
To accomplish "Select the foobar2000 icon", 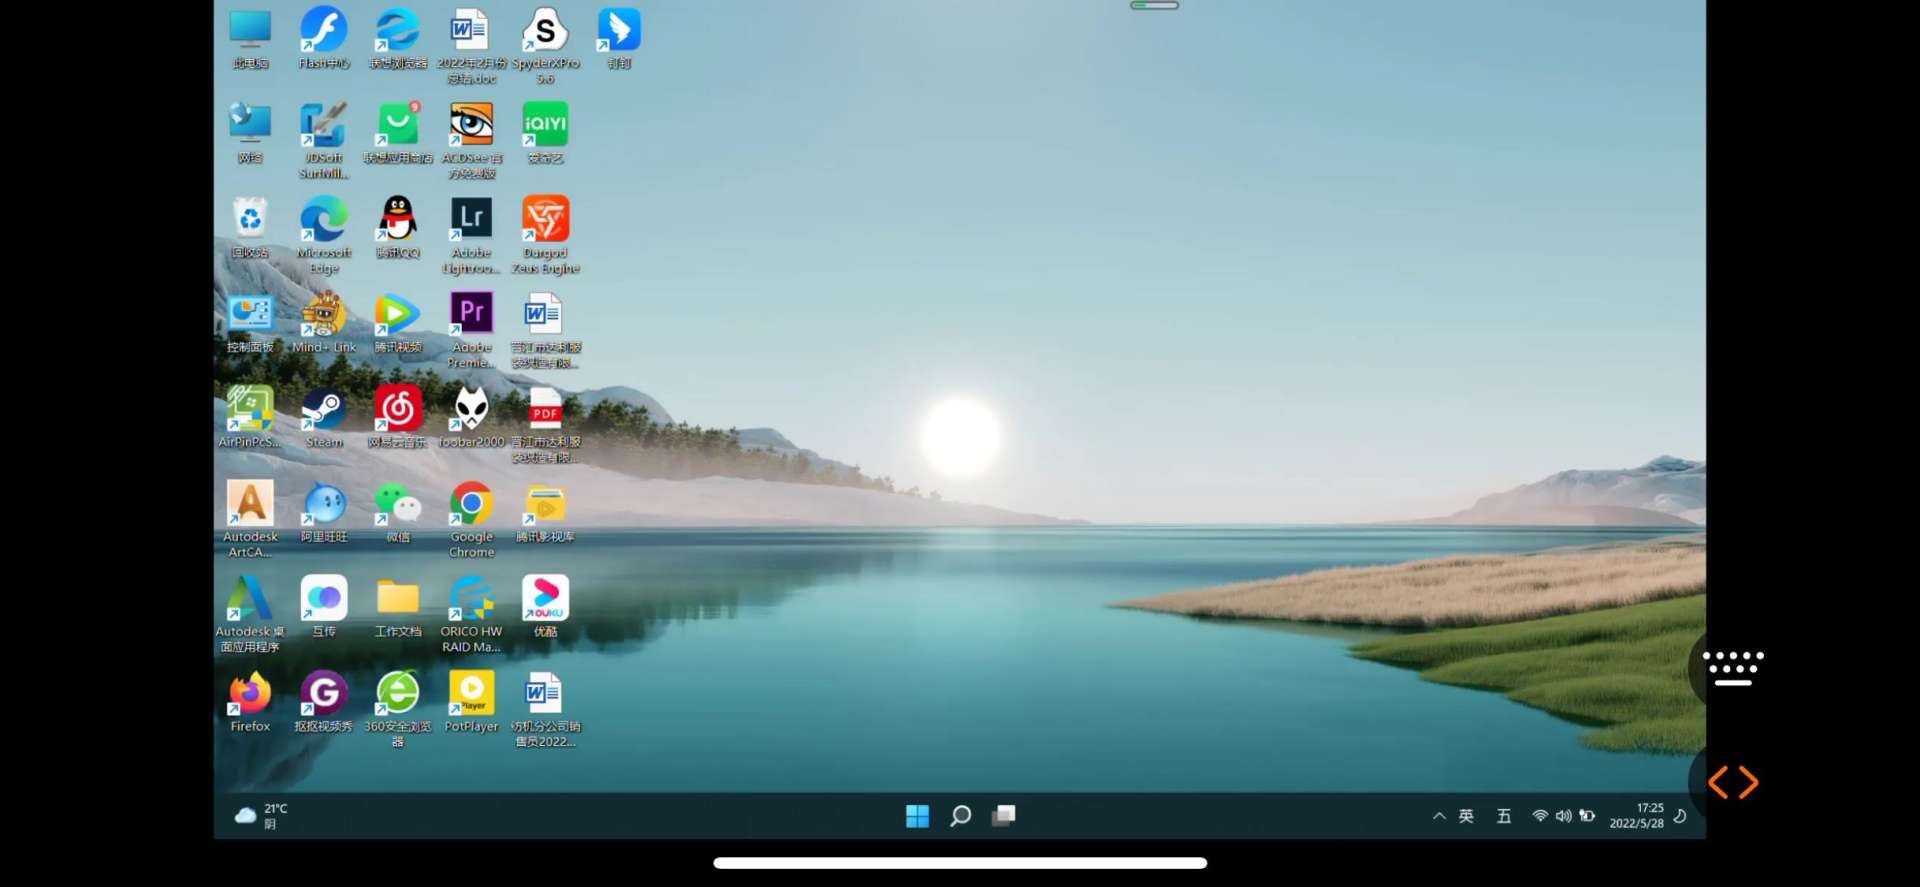I will (471, 411).
